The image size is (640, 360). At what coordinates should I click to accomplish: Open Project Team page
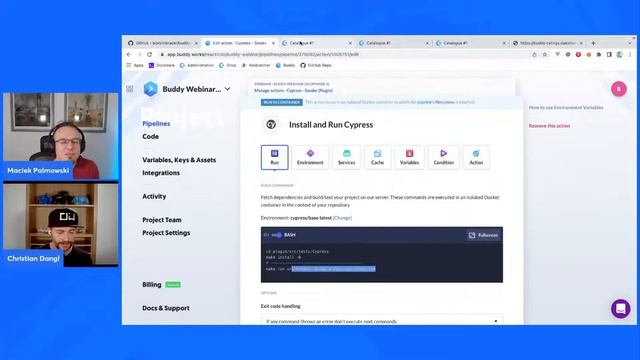click(x=162, y=220)
